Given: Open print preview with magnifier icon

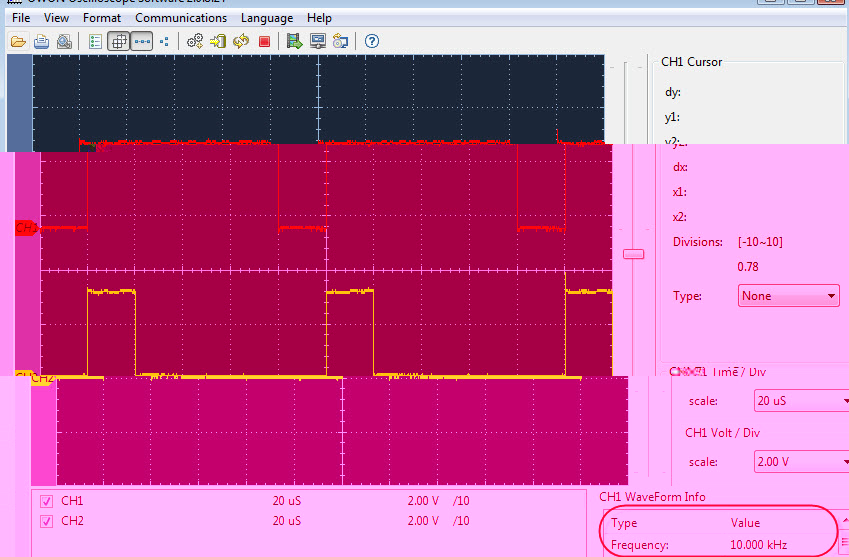Looking at the screenshot, I should point(64,41).
